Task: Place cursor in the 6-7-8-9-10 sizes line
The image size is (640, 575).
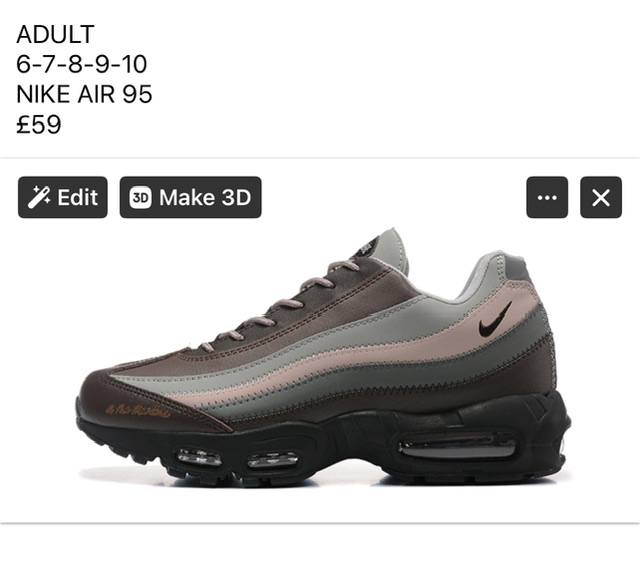Action: click(82, 64)
